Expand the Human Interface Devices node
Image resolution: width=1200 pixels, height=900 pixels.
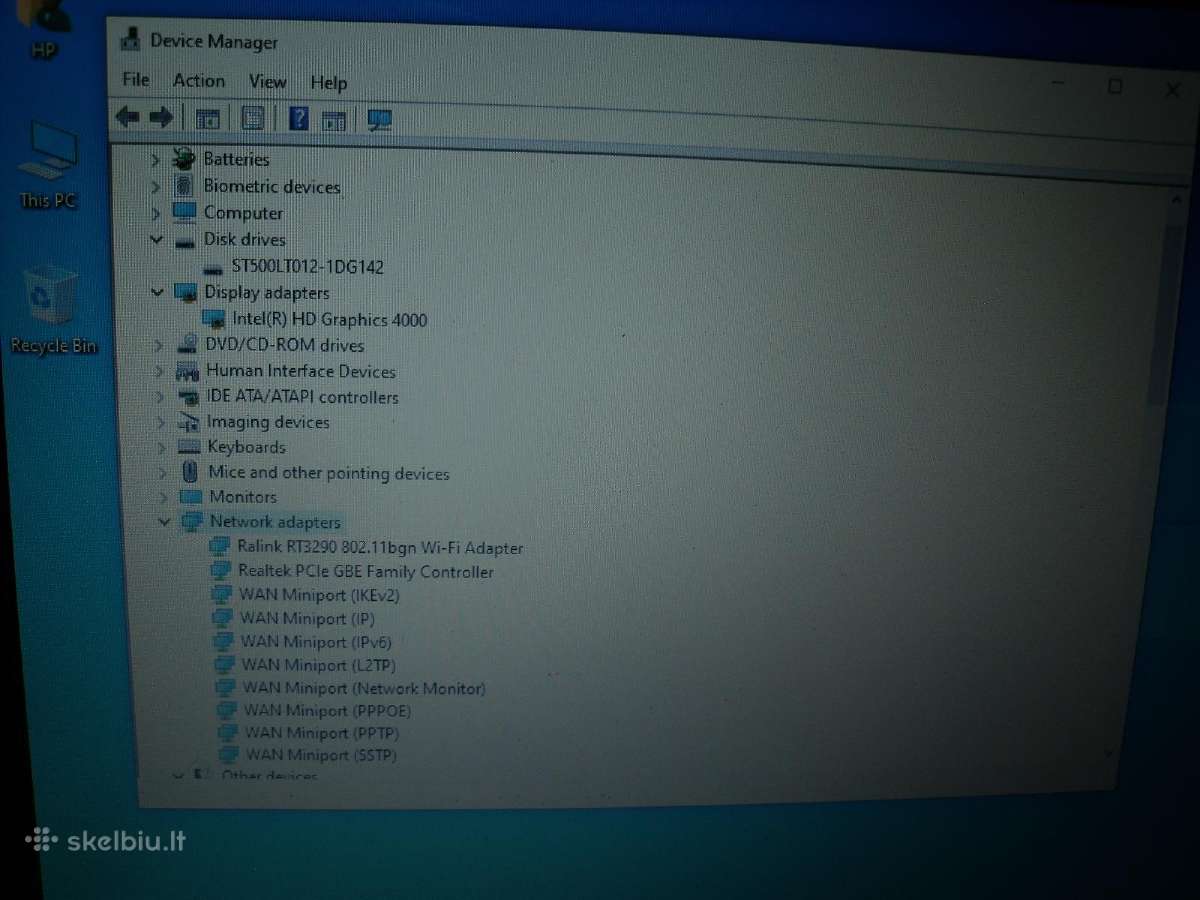(159, 371)
